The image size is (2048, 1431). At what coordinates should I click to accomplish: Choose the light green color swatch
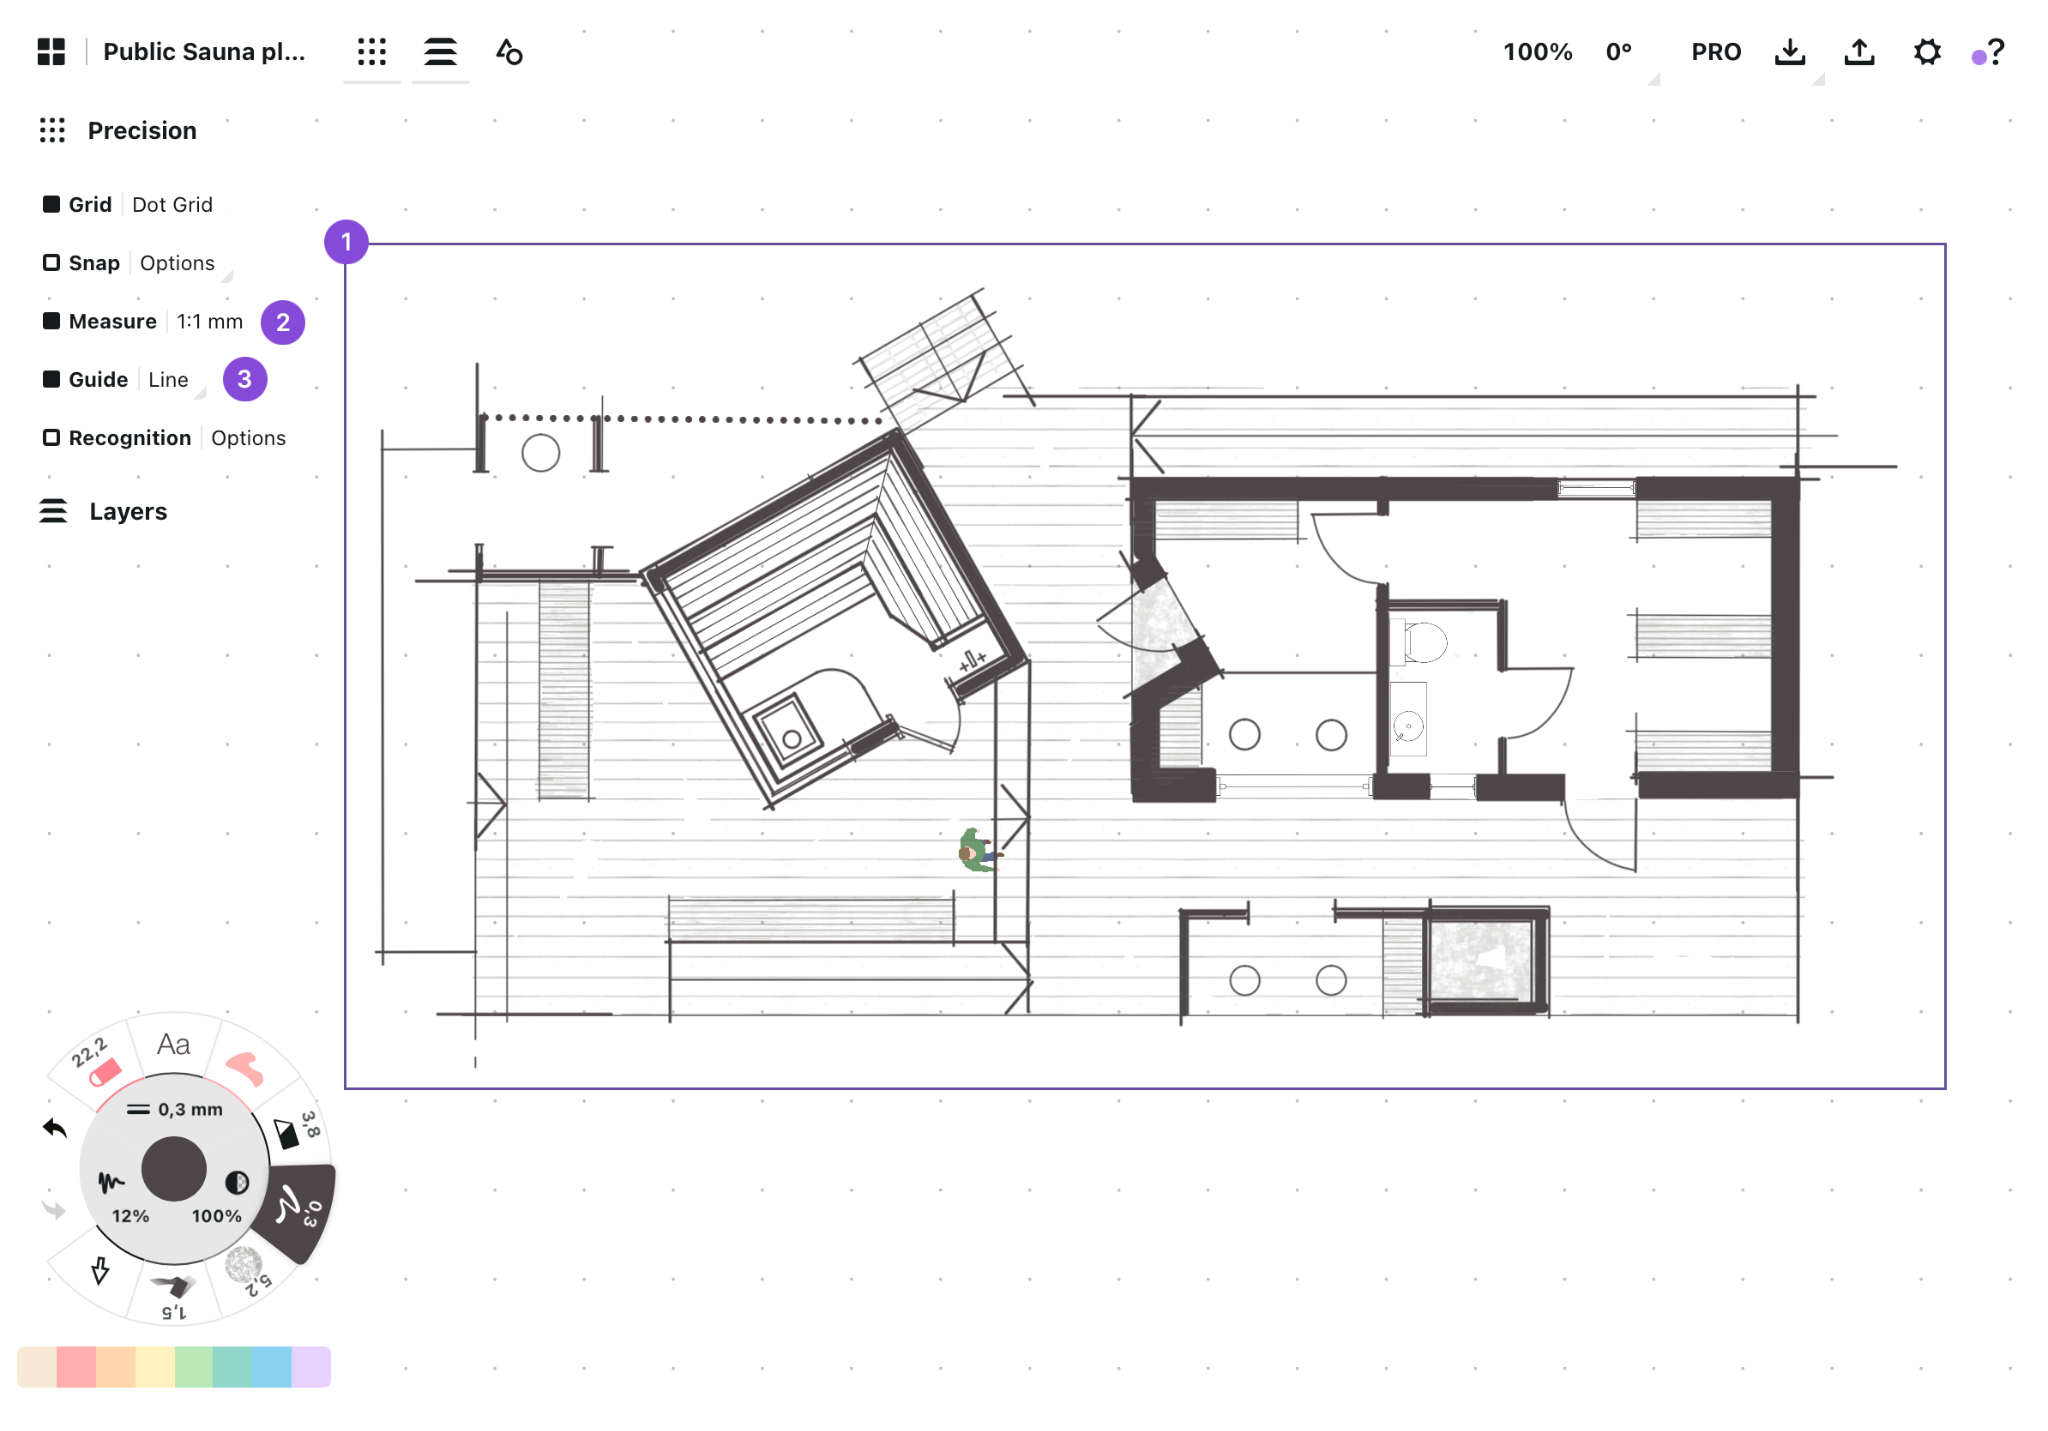point(194,1366)
